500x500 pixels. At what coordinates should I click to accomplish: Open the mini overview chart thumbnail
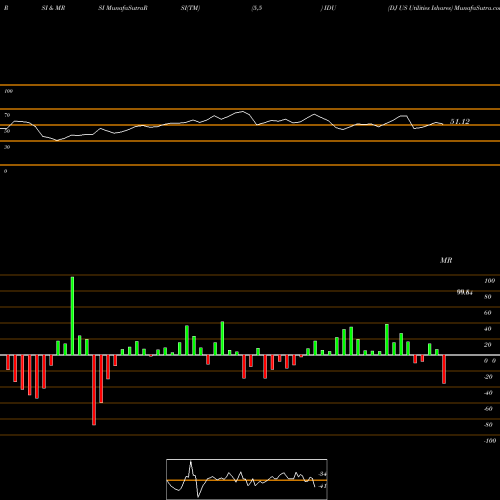pos(247,479)
